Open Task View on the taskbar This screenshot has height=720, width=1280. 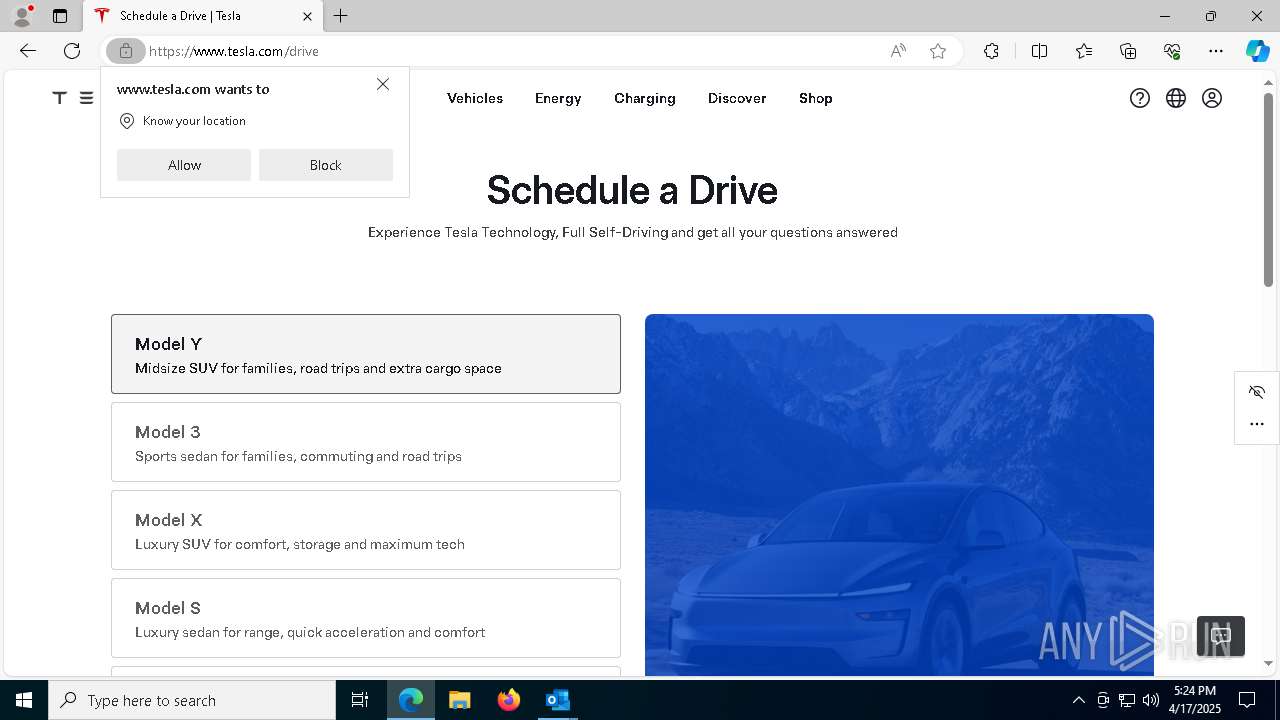coord(360,700)
